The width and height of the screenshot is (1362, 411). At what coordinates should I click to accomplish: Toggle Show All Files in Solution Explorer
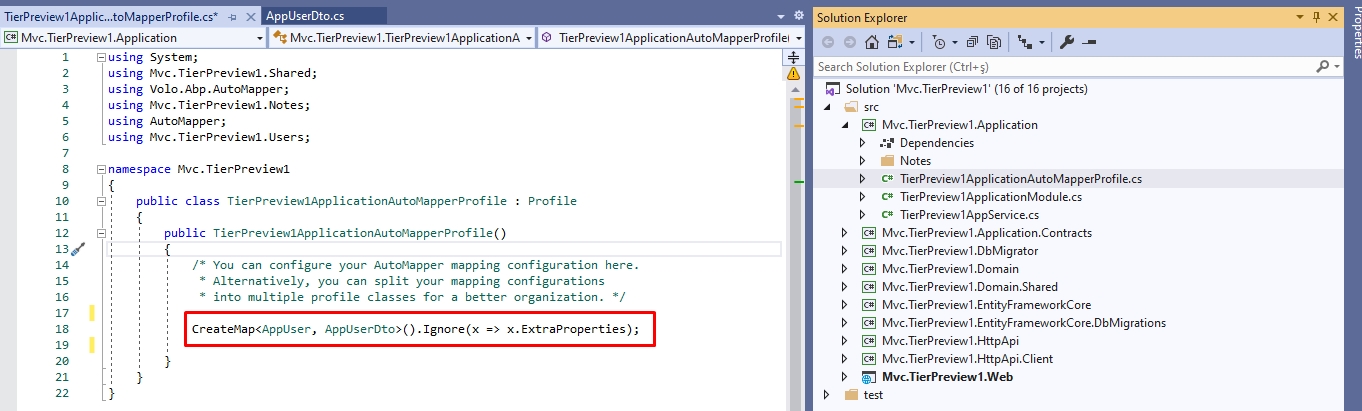[994, 42]
